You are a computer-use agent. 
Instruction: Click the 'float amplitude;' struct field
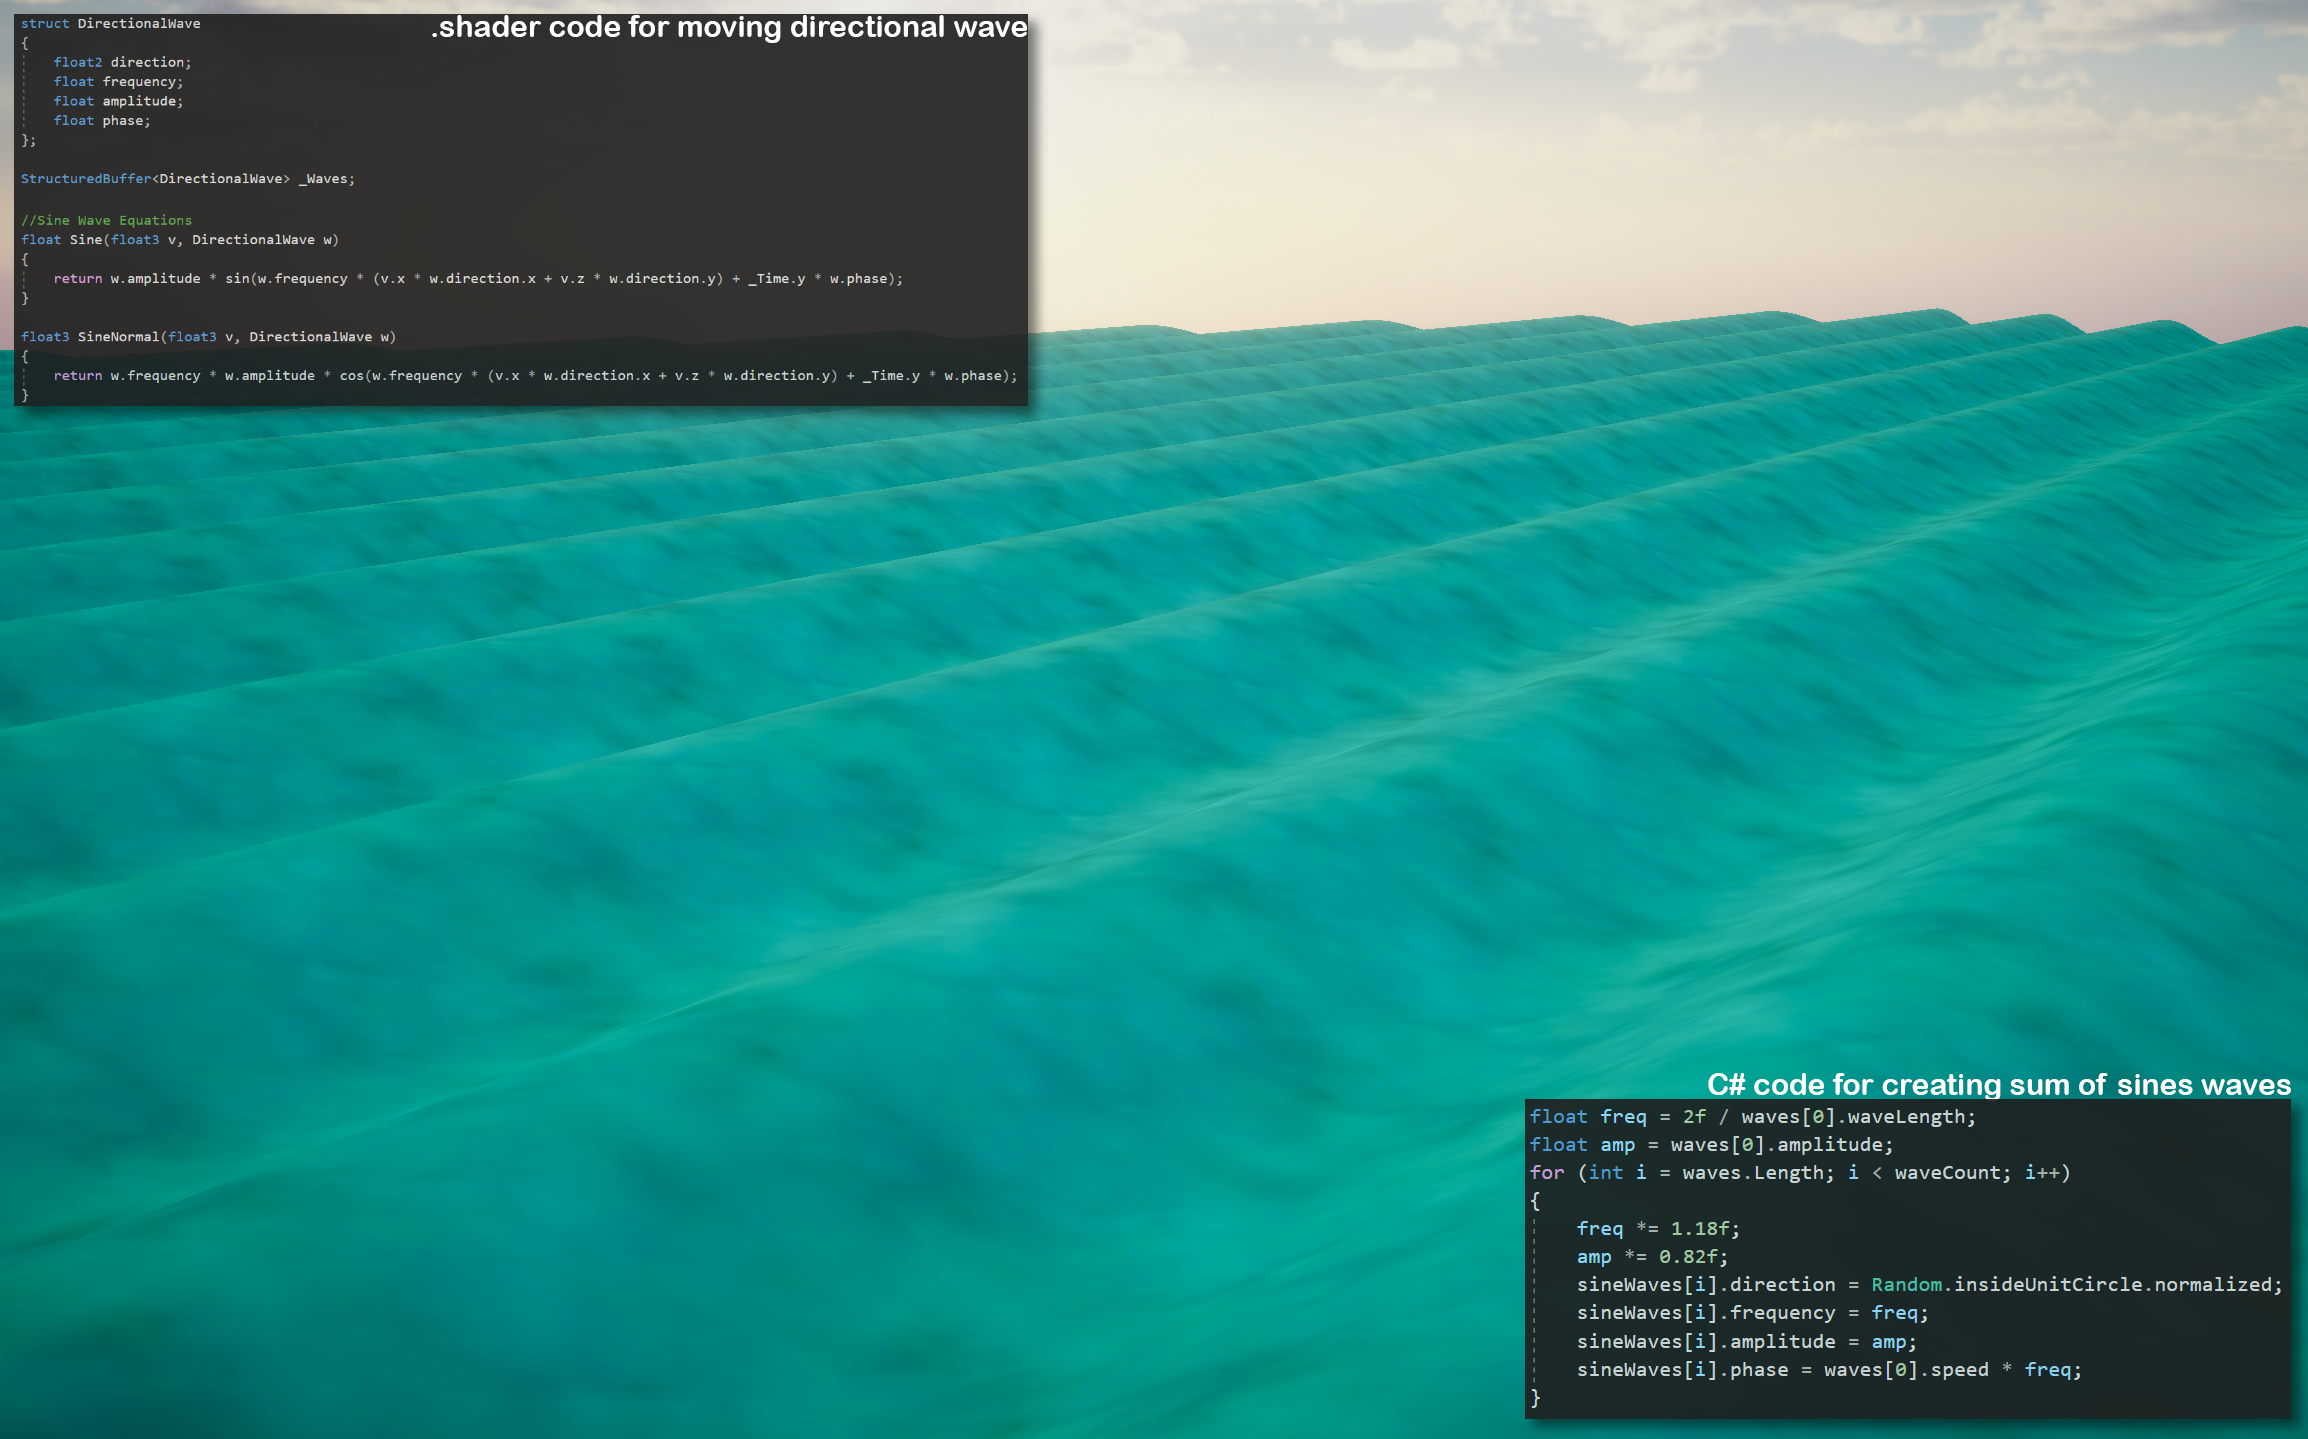[118, 101]
